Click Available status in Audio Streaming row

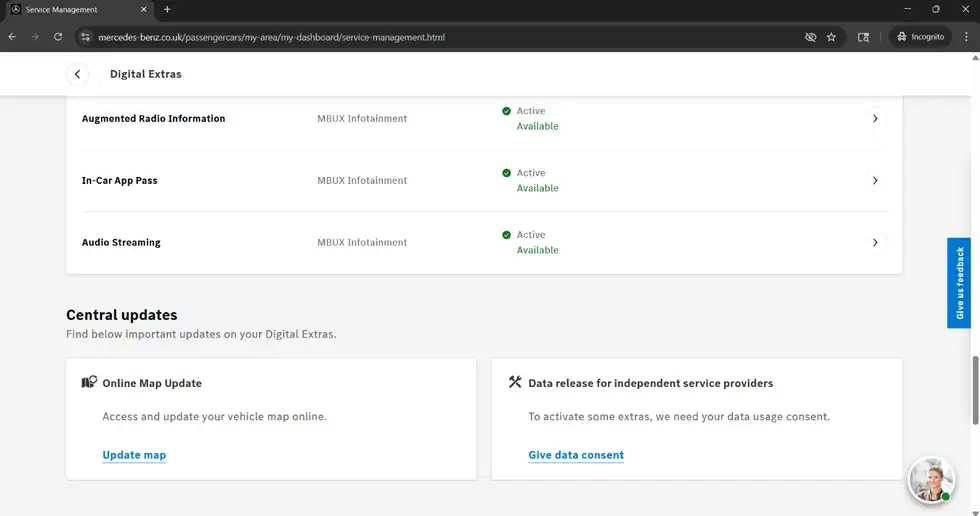[x=538, y=250]
